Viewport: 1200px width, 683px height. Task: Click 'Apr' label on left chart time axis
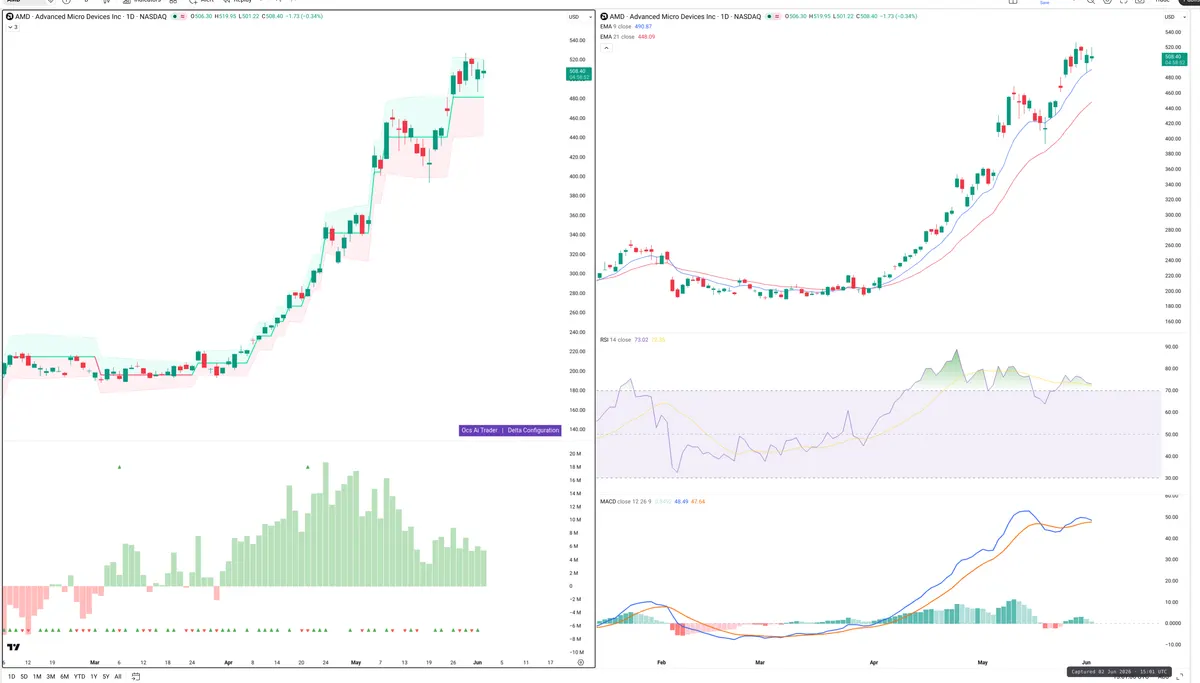tap(228, 662)
